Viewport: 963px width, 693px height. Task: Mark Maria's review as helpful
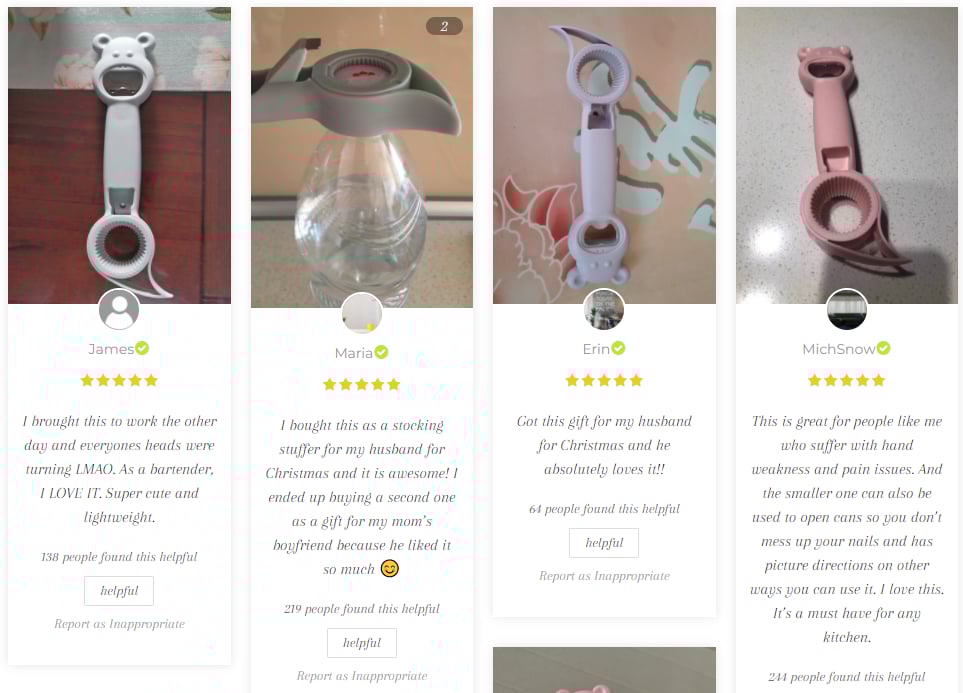(362, 643)
